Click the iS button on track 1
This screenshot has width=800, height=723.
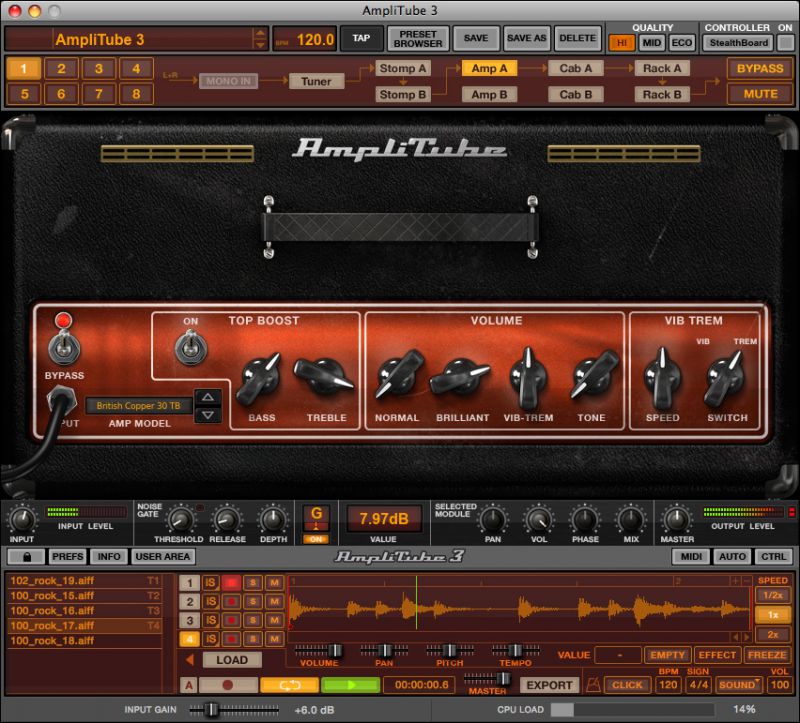[x=210, y=583]
